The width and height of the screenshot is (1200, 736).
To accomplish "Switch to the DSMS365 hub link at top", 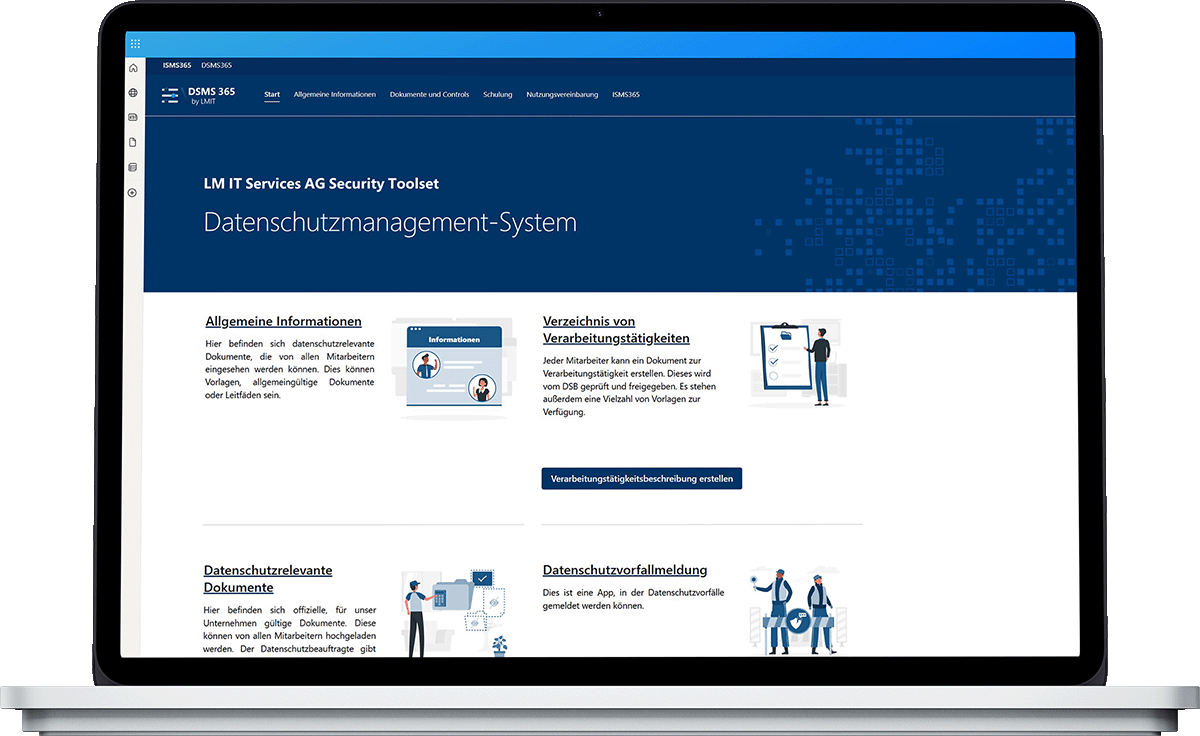I will coord(216,65).
